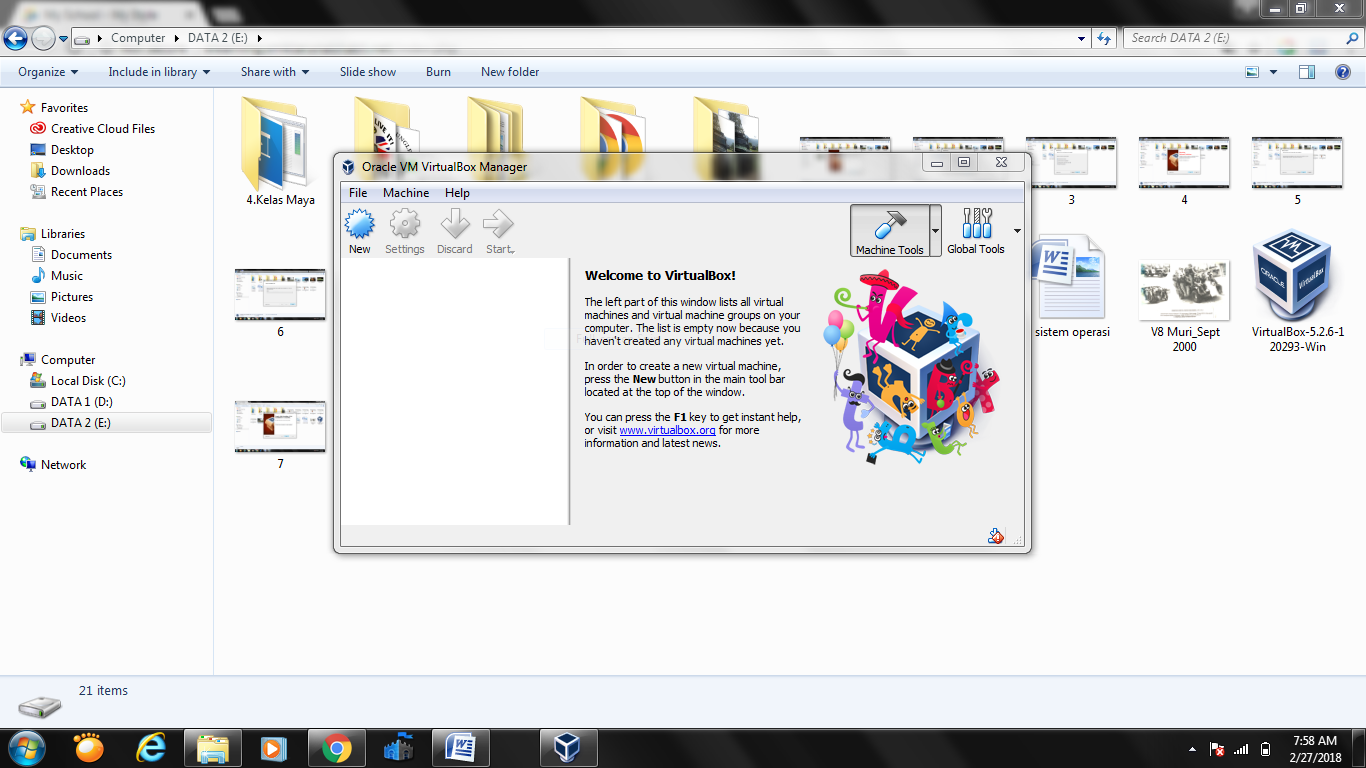Launch Internet Explorer from the taskbar
This screenshot has height=768, width=1366.
[x=151, y=748]
